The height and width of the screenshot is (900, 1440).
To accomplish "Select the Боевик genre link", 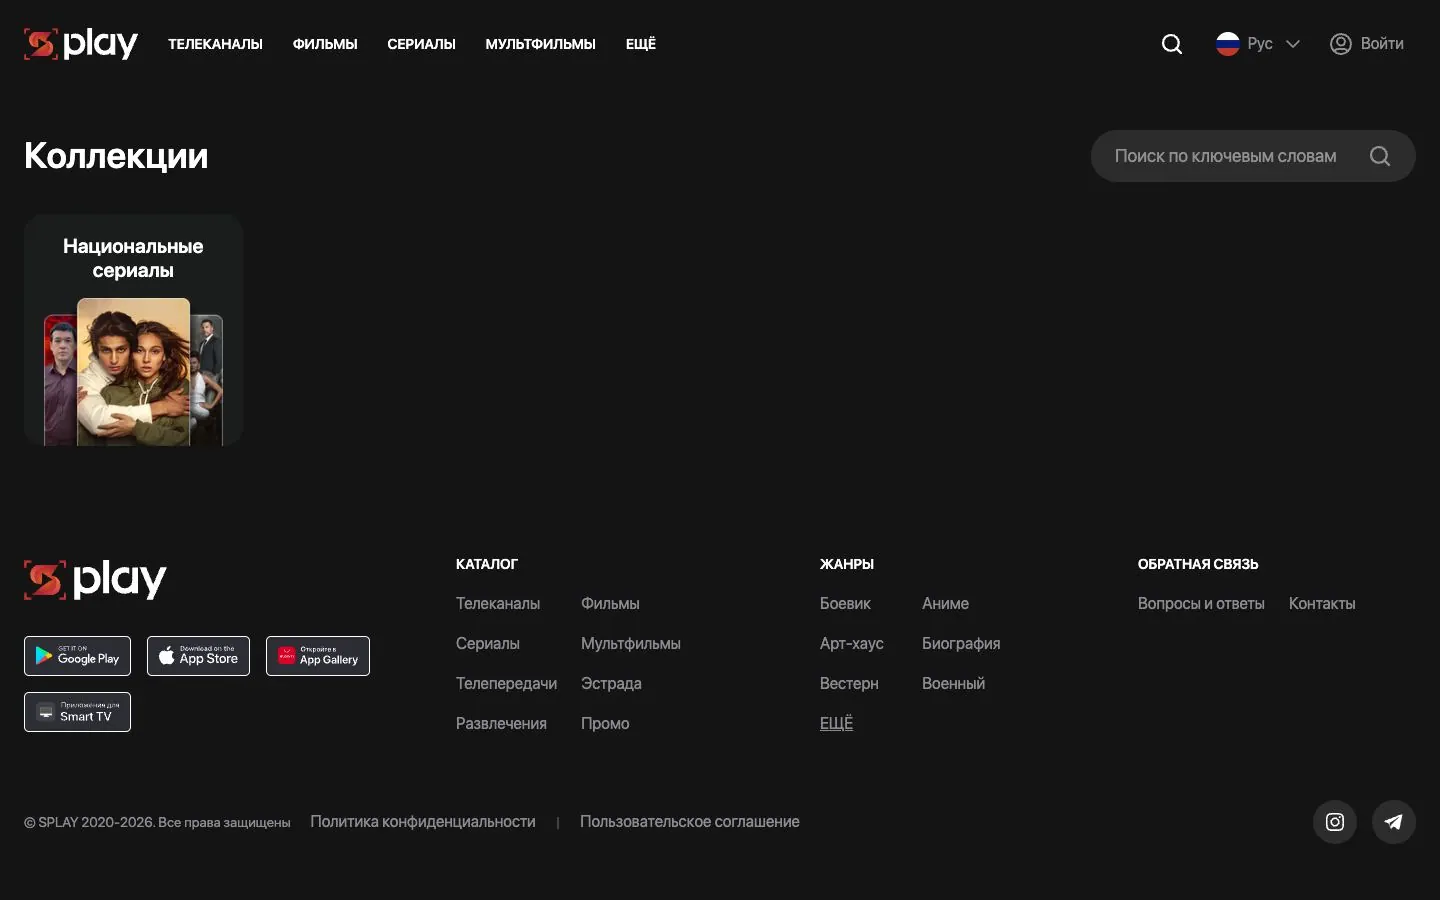I will coord(845,604).
